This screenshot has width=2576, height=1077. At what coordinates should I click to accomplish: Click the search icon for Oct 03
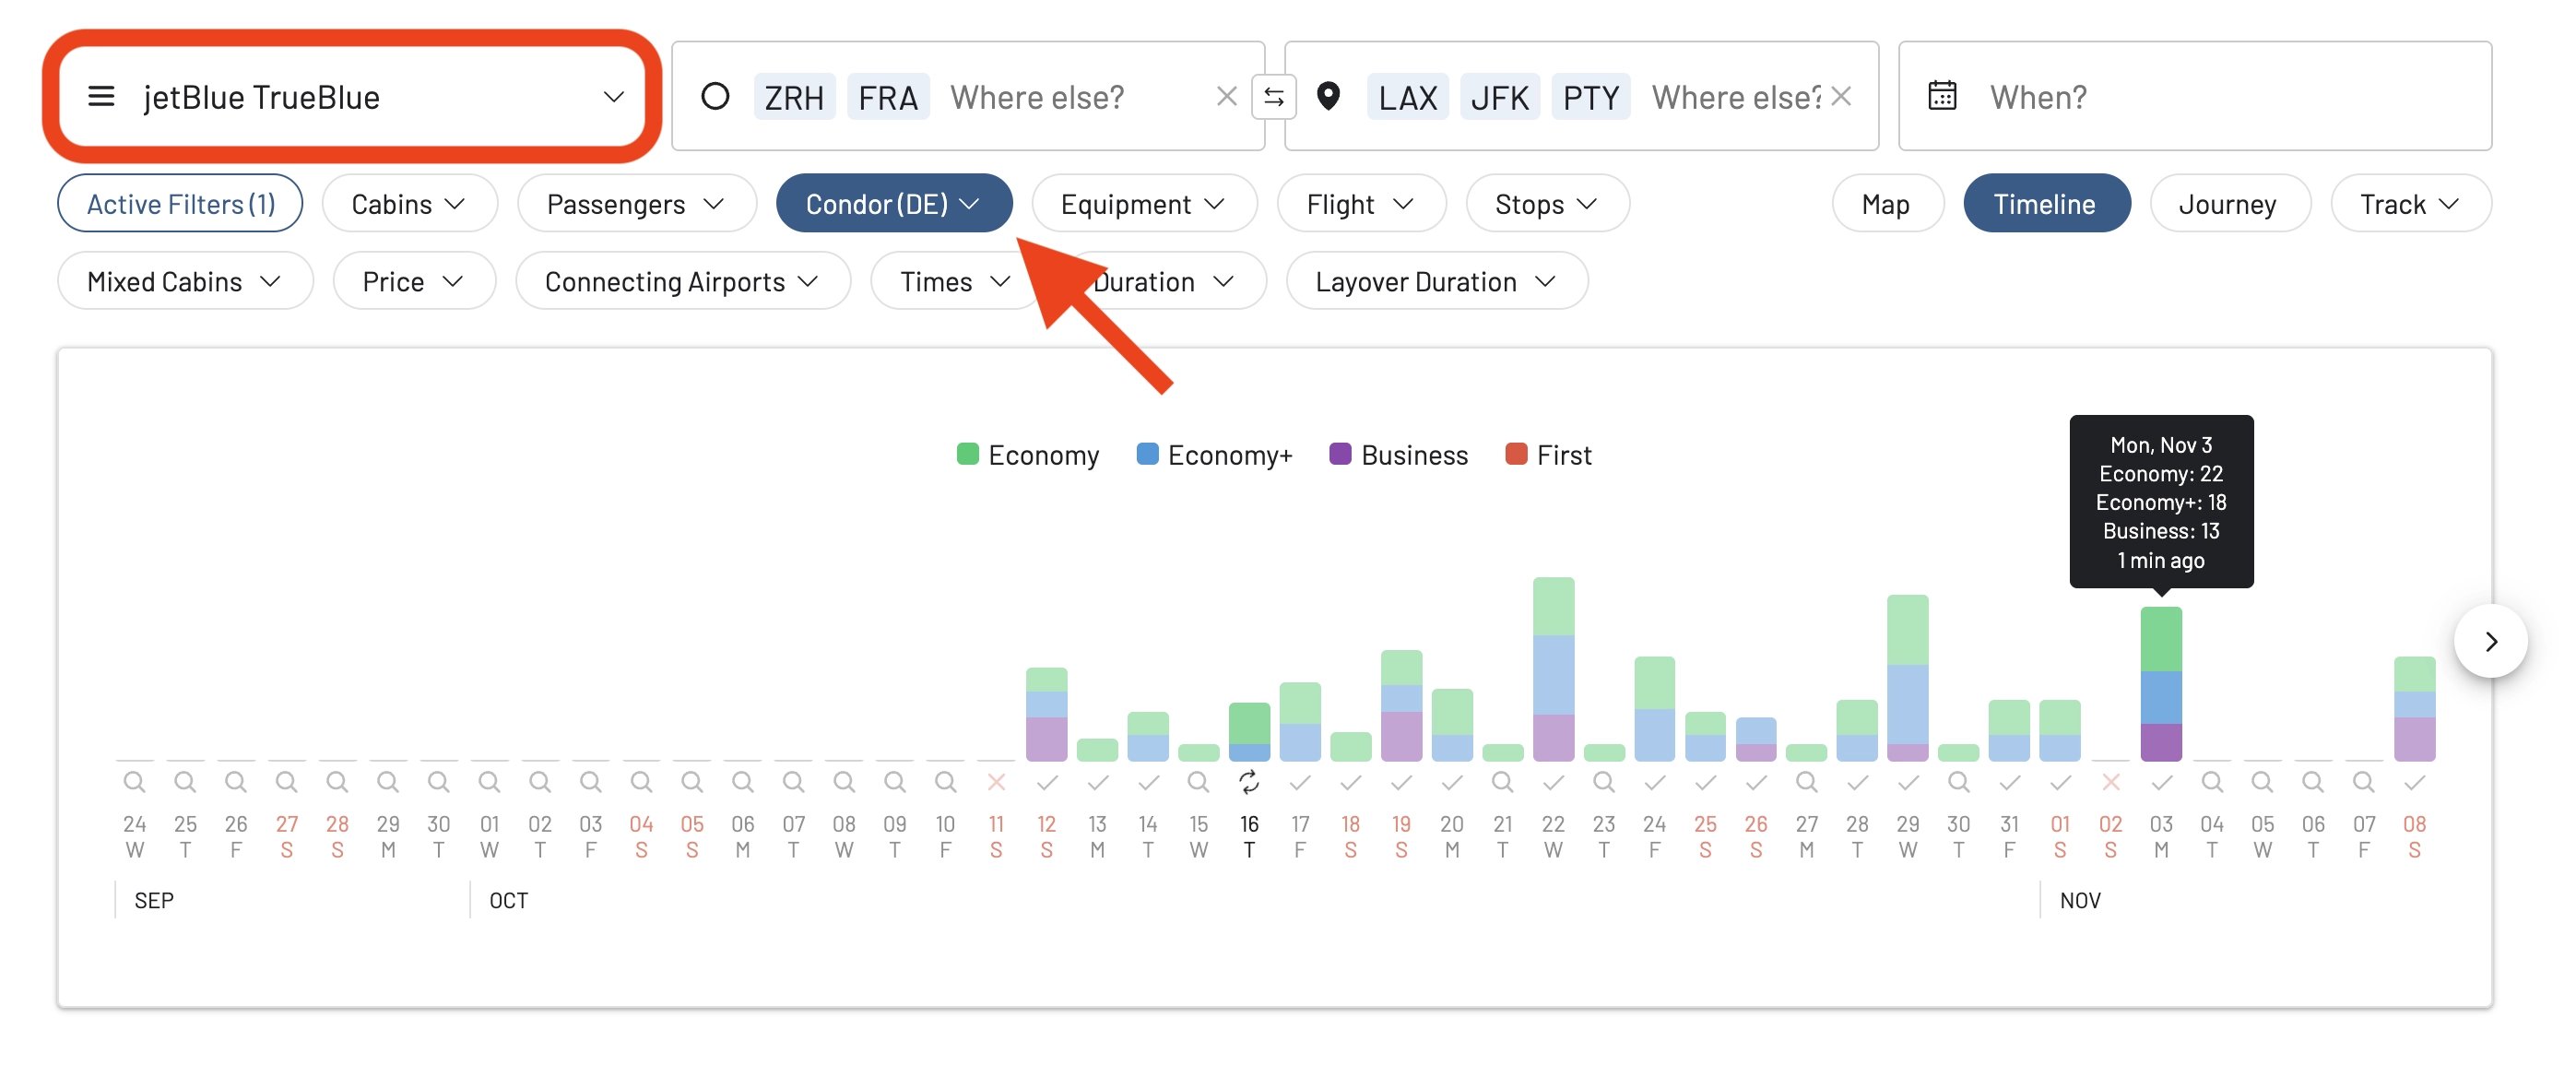590,782
